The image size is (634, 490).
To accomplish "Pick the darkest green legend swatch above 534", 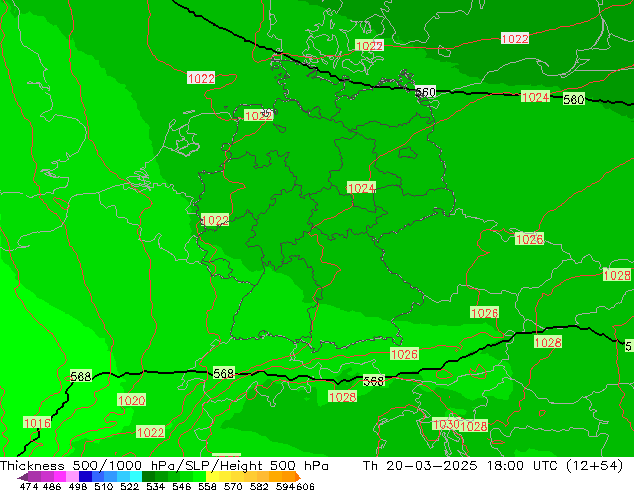I will click(x=148, y=477).
